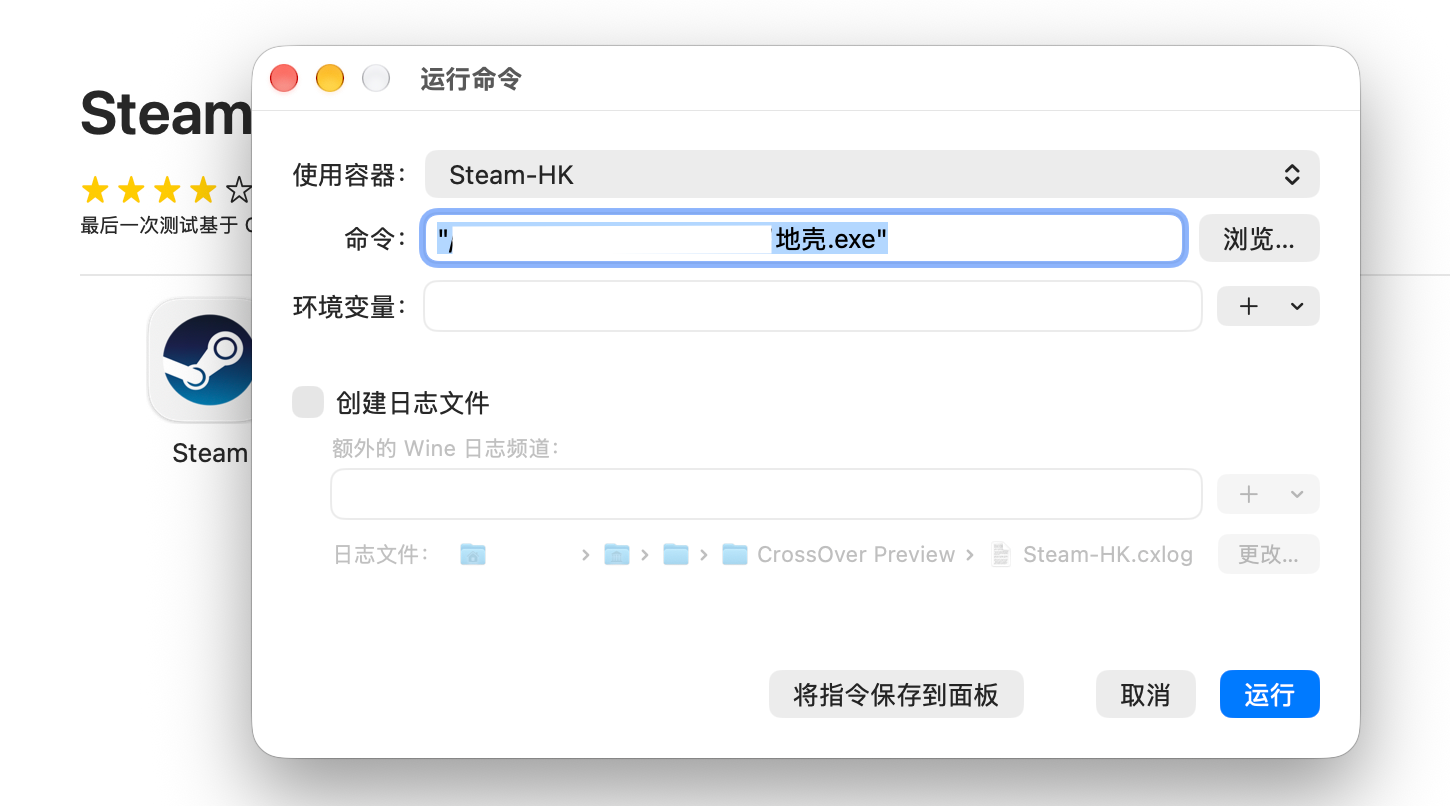Click the "Steam" label under the app icon
The image size is (1450, 806).
(210, 453)
